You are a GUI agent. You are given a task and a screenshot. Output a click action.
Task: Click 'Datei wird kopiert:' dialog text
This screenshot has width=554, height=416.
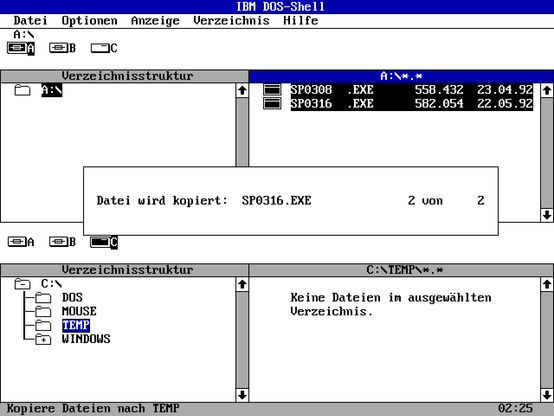pos(162,201)
